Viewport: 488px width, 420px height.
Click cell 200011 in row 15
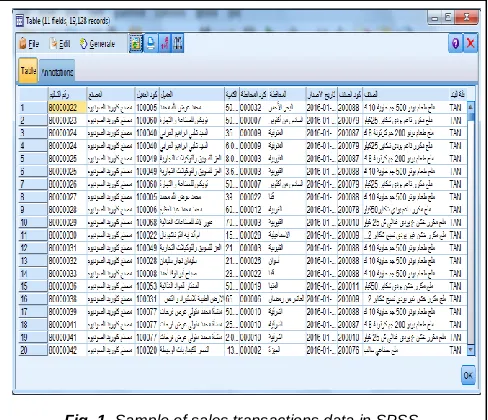(349, 286)
